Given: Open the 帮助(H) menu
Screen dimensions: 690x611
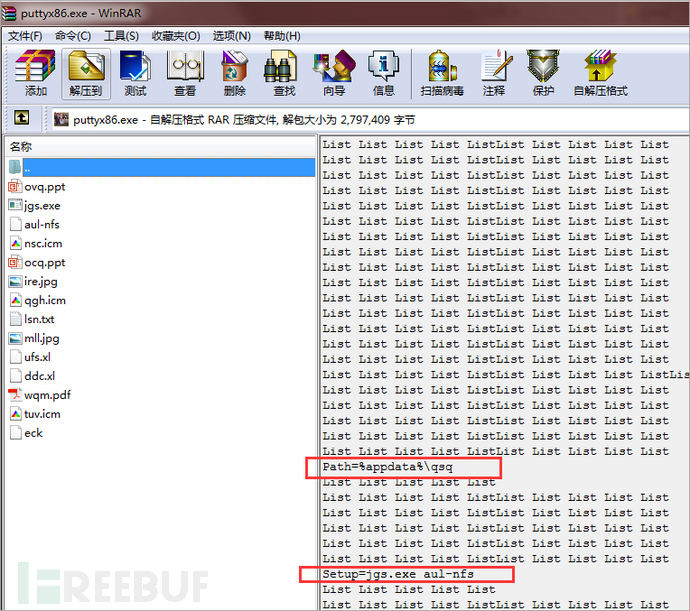Looking at the screenshot, I should (x=282, y=36).
